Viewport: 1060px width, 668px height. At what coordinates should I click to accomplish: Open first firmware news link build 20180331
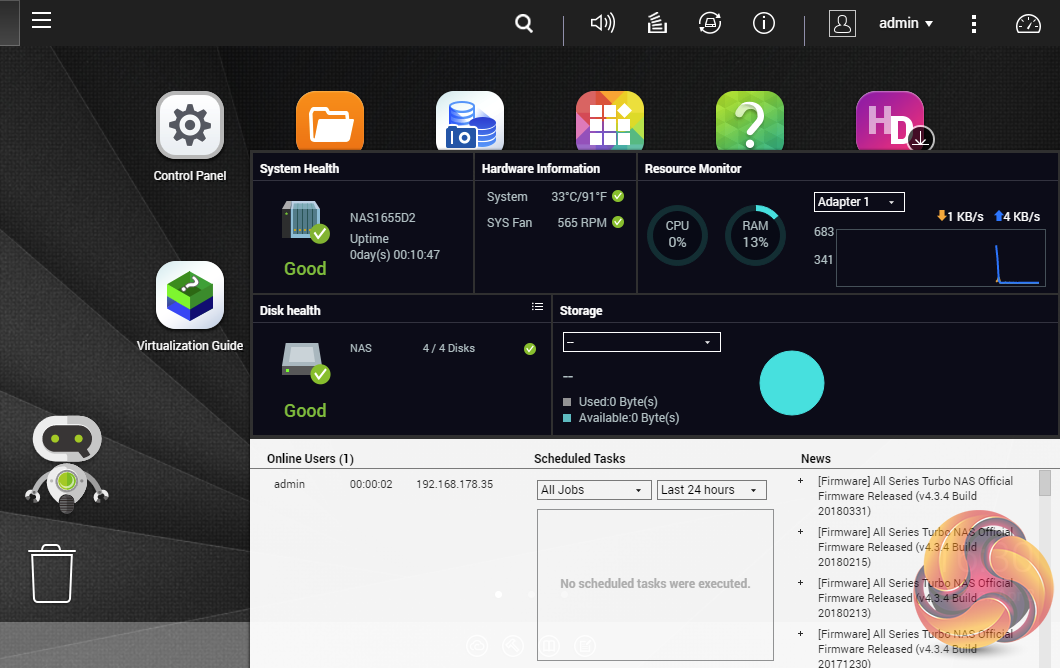[x=915, y=496]
